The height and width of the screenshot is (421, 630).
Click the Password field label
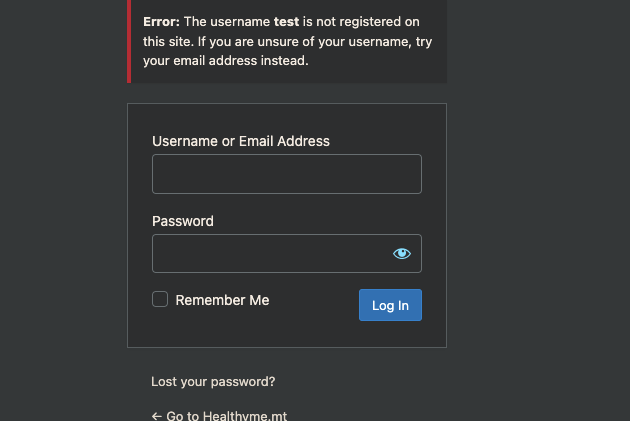(x=183, y=221)
